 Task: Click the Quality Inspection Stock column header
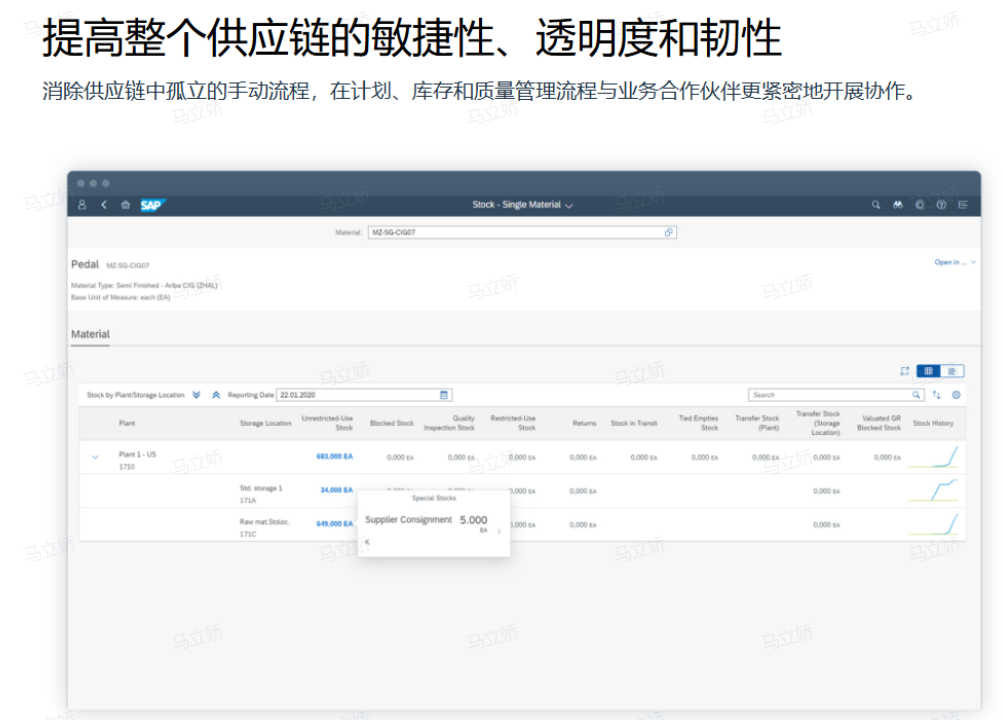point(449,423)
